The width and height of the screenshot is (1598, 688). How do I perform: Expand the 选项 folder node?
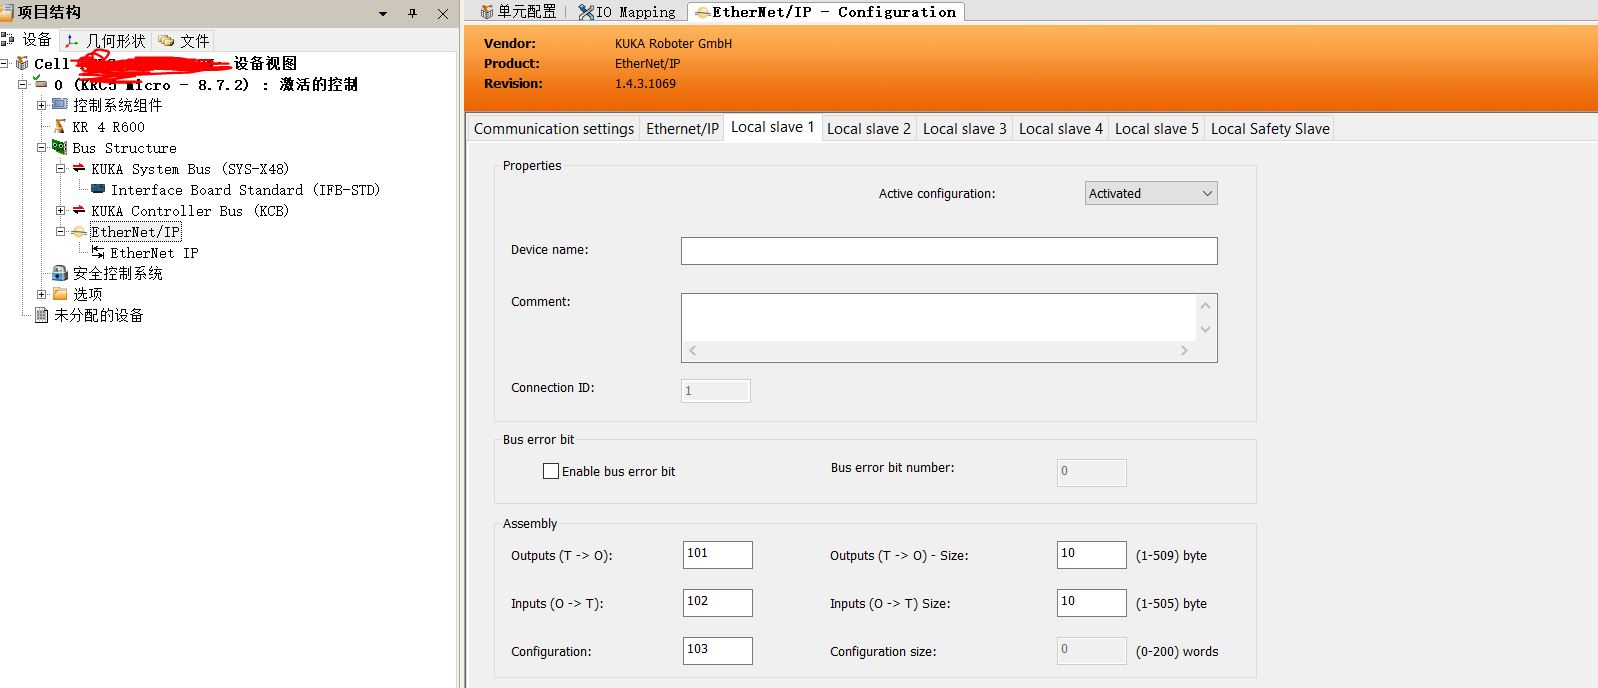click(42, 294)
